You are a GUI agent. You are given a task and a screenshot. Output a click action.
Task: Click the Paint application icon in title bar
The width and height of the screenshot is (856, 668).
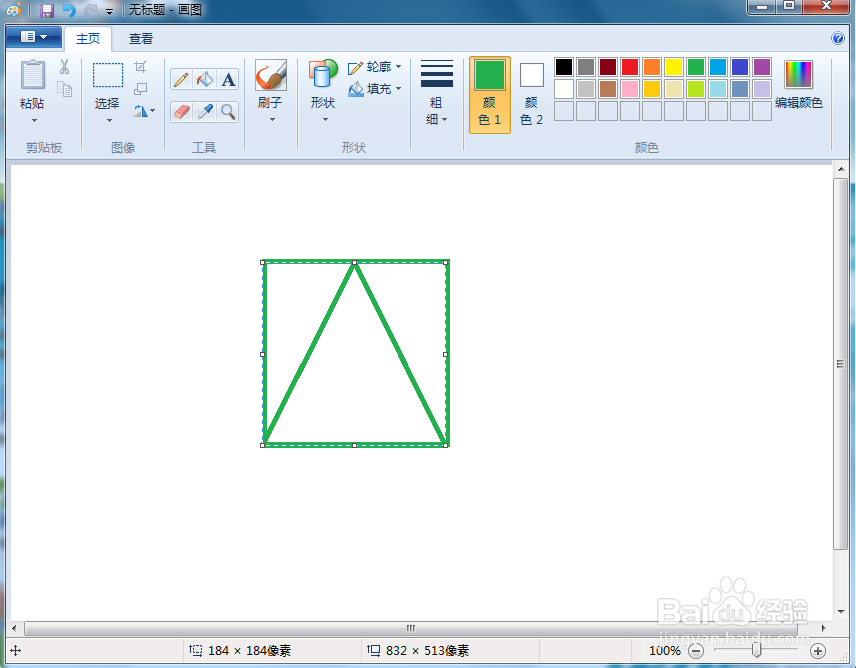tap(14, 10)
